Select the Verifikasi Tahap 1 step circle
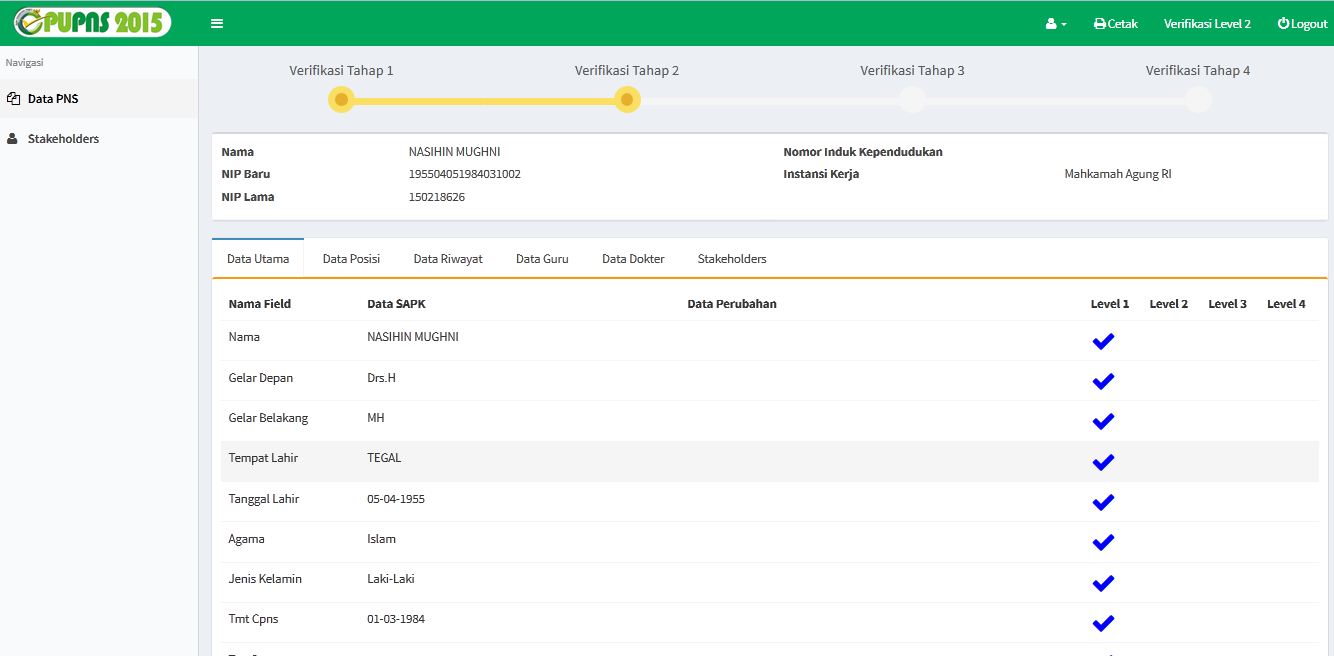 (x=341, y=100)
